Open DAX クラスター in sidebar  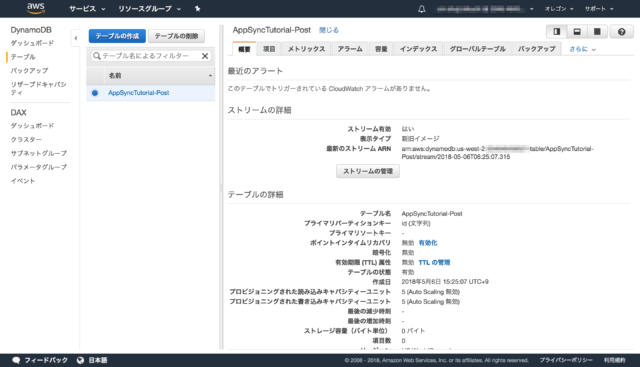26,140
